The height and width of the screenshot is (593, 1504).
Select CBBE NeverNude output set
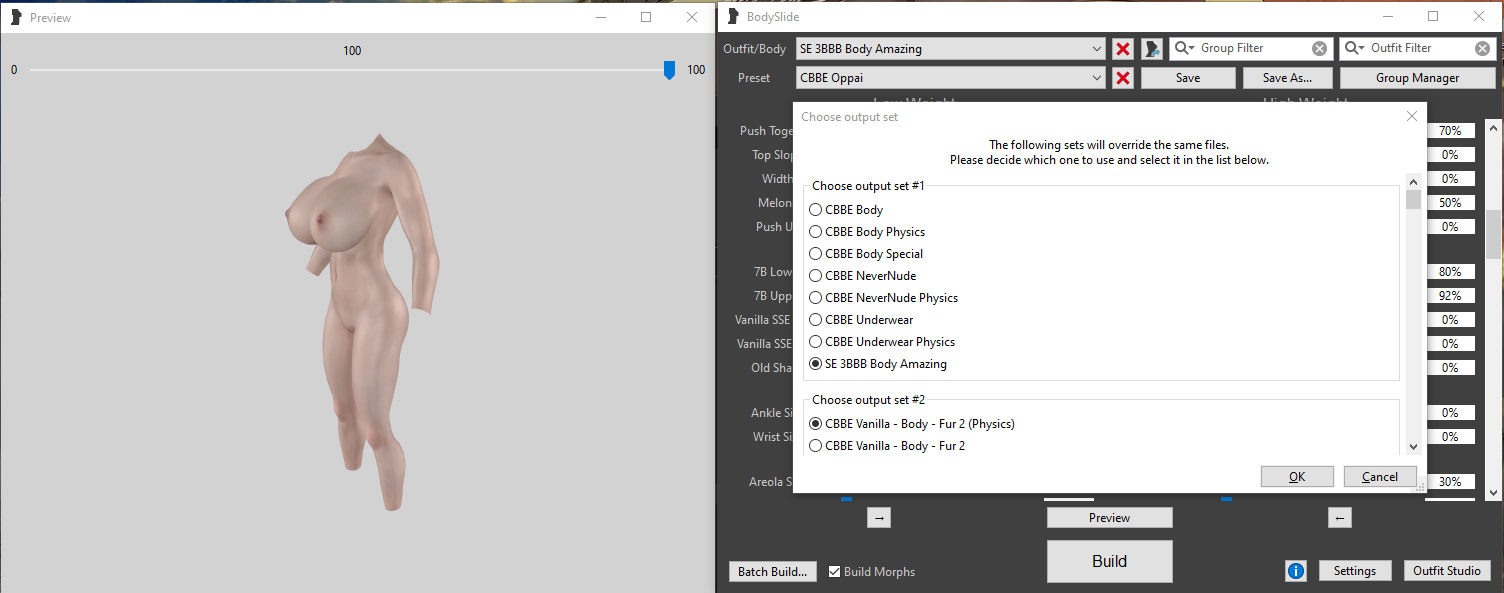click(862, 276)
